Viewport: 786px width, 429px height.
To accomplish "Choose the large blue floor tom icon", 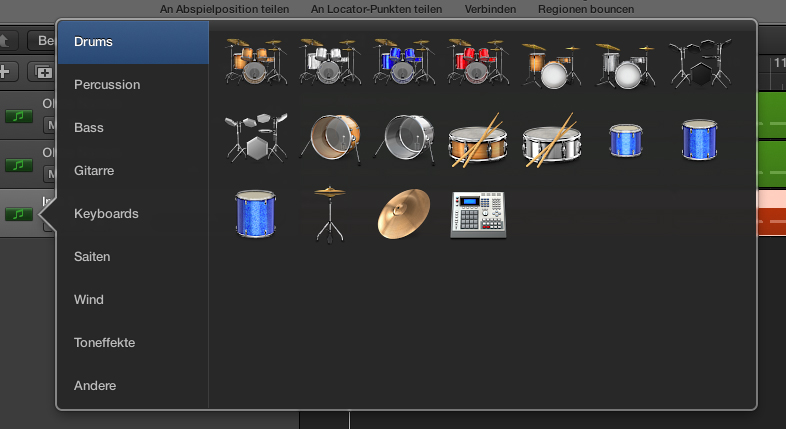I will coord(256,212).
